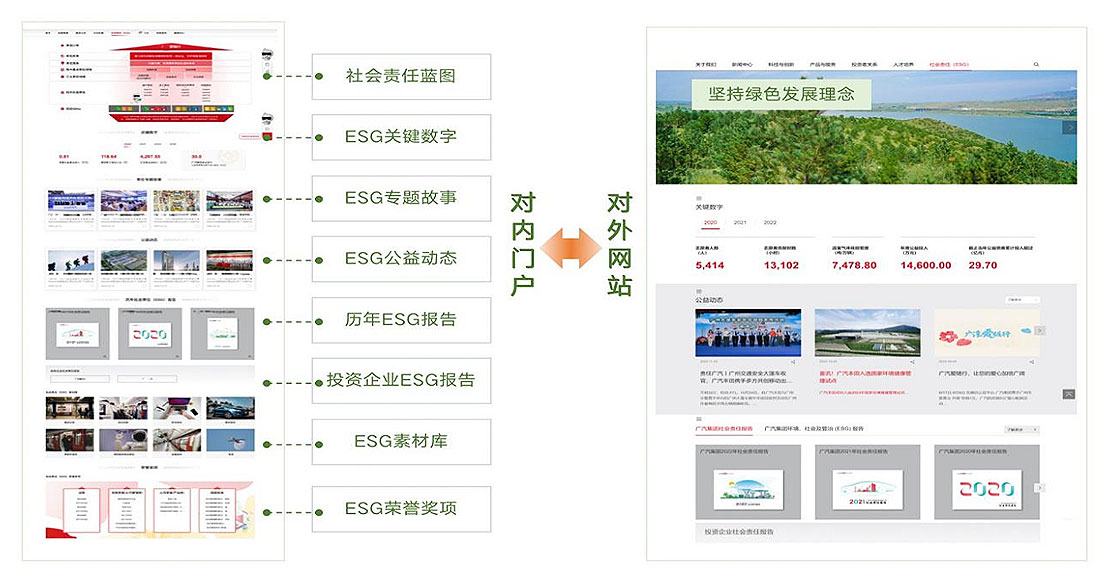The width and height of the screenshot is (1110, 580).
Task: Open the 社会责任（ESG） nav menu item
Action: [949, 64]
